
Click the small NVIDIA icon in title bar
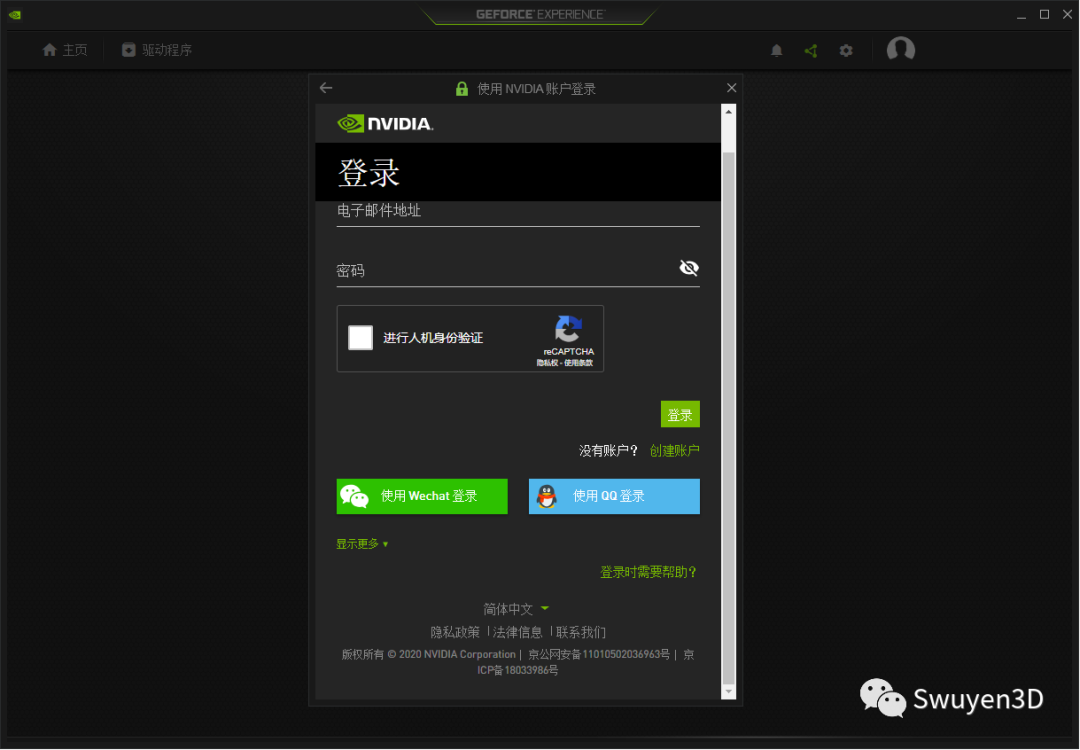[x=14, y=14]
